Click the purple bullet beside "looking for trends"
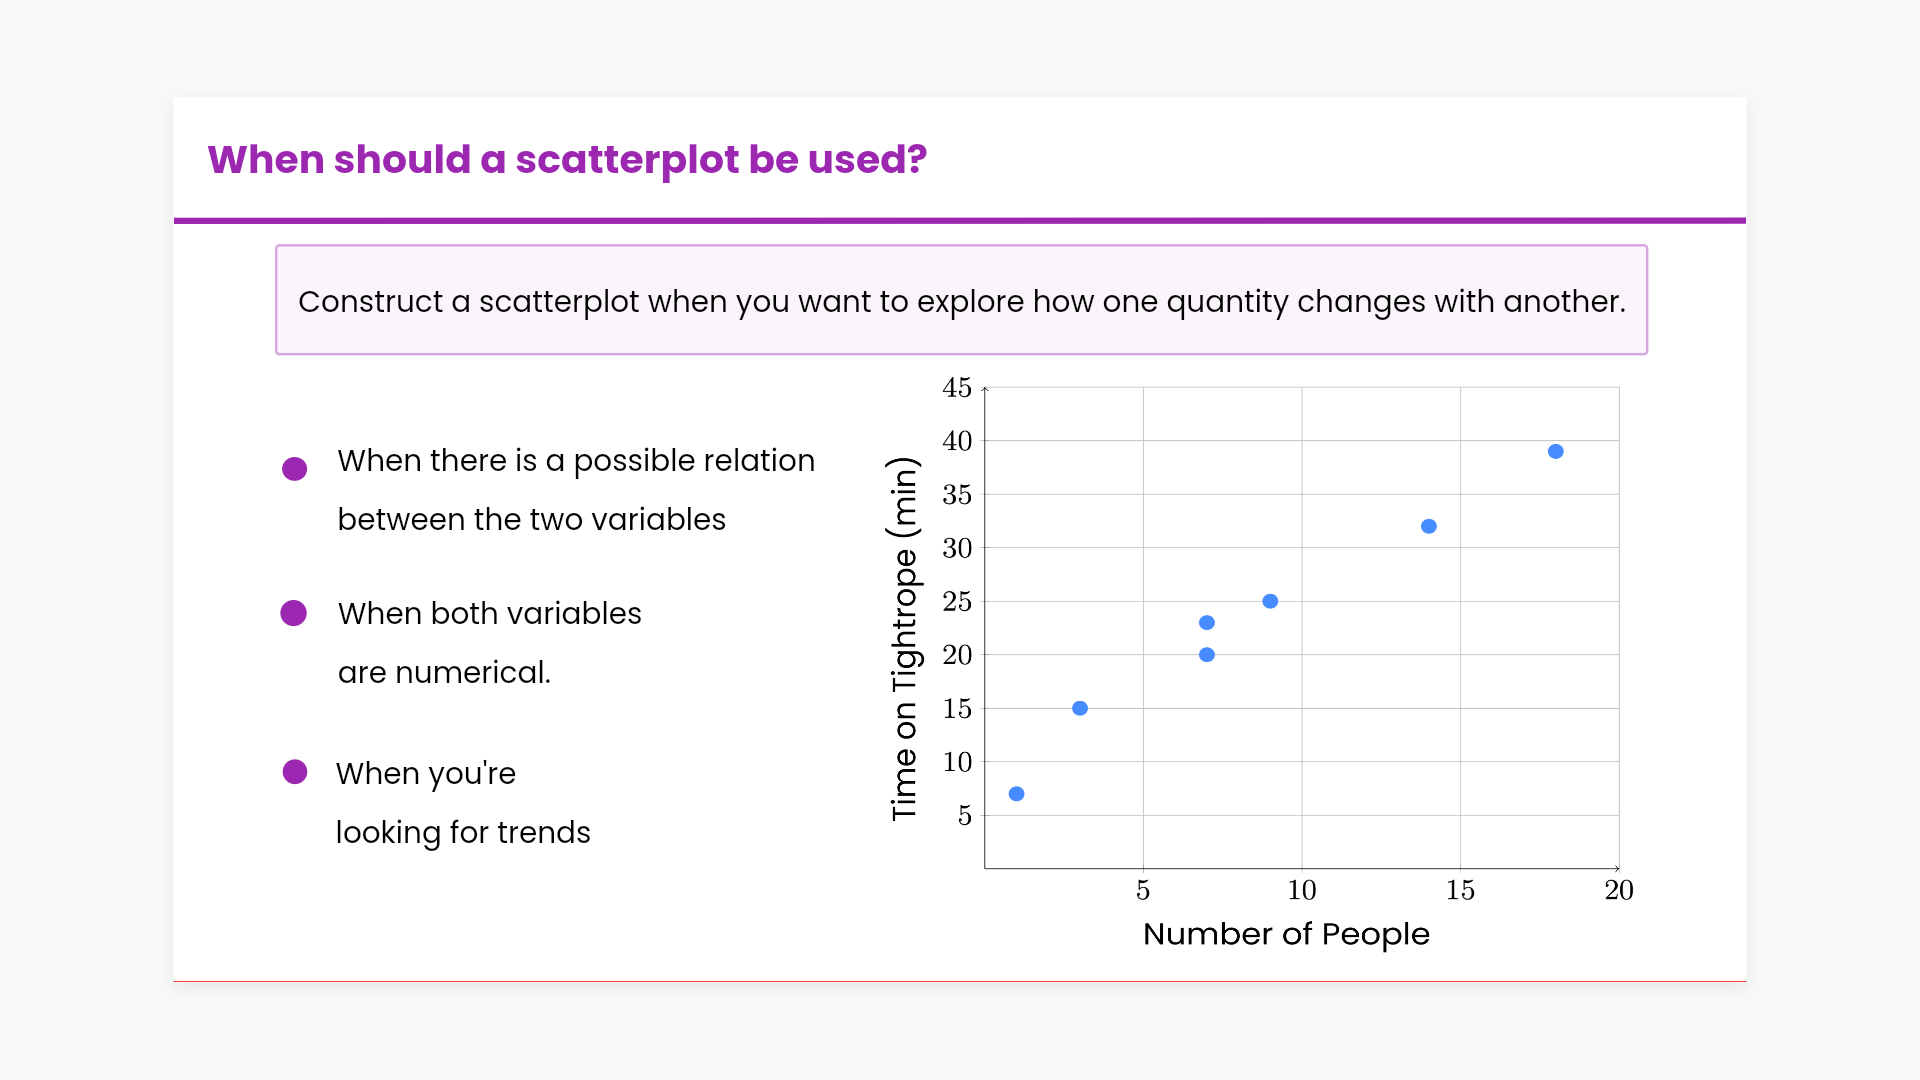Screen dimensions: 1920x1080 (295, 772)
